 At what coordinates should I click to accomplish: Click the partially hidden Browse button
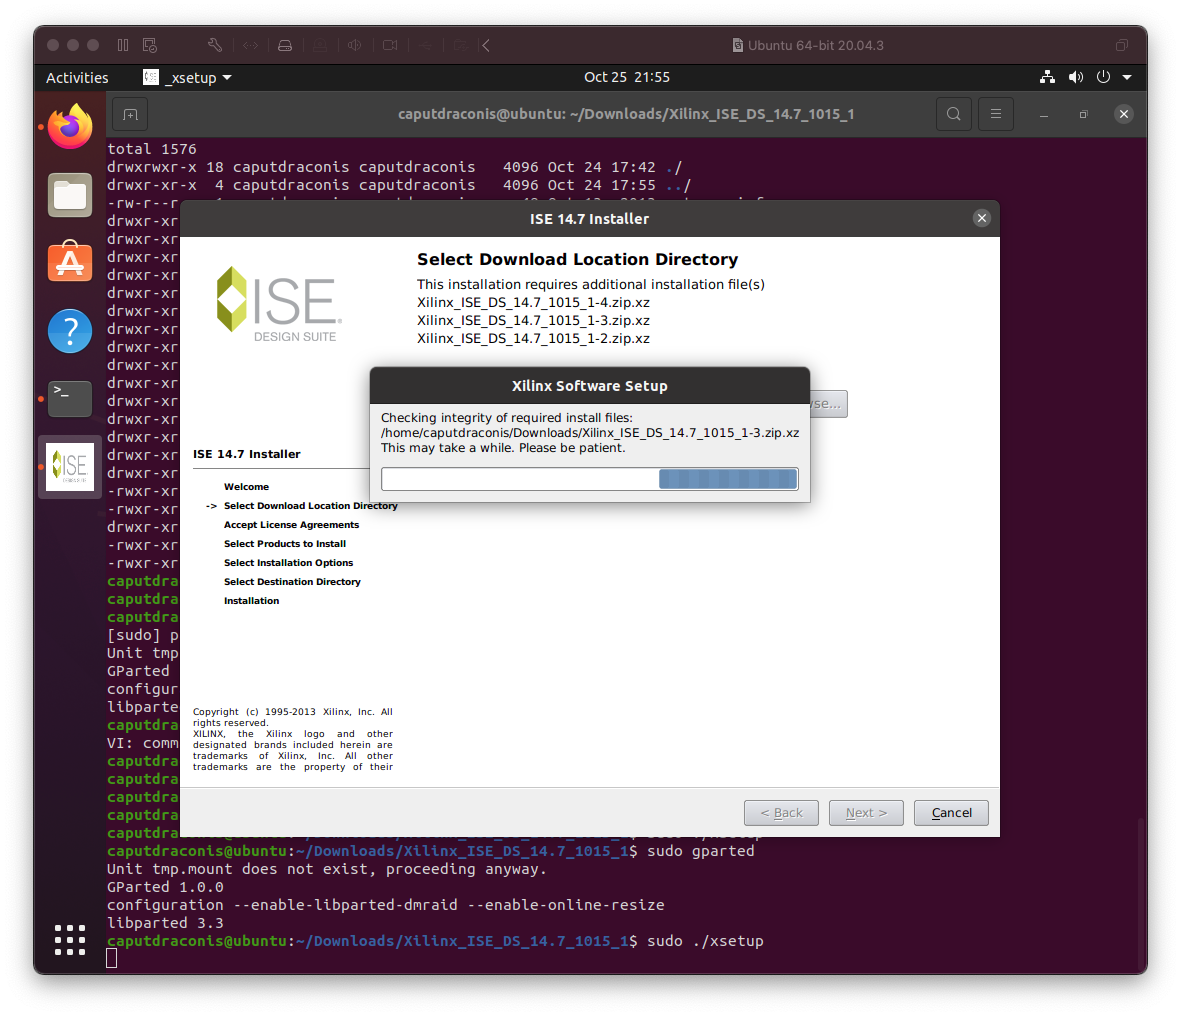pyautogui.click(x=829, y=404)
